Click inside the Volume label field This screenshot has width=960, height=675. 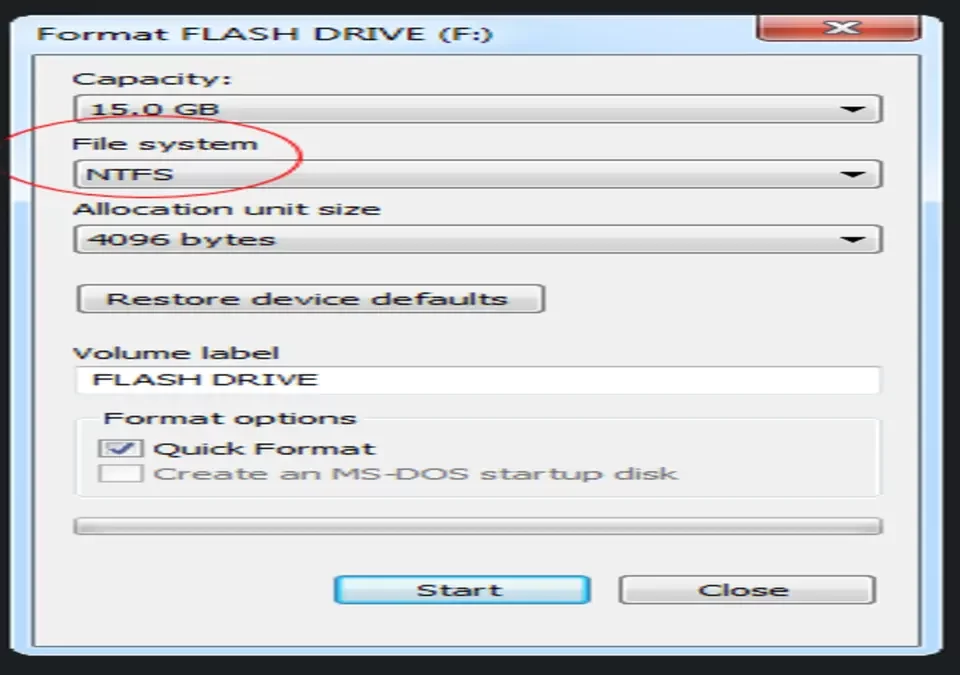tap(478, 380)
